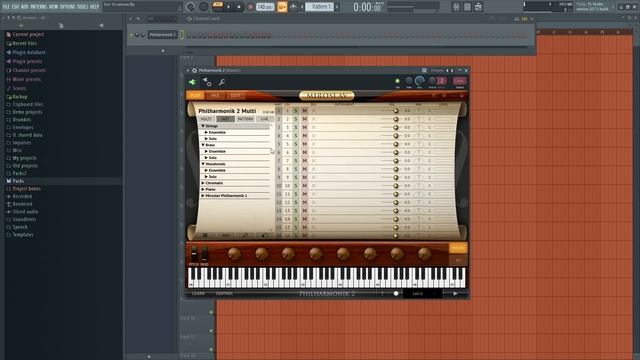This screenshot has height=360, width=640.
Task: Switch to the MIX tab in Philharmonik
Action: click(x=215, y=96)
